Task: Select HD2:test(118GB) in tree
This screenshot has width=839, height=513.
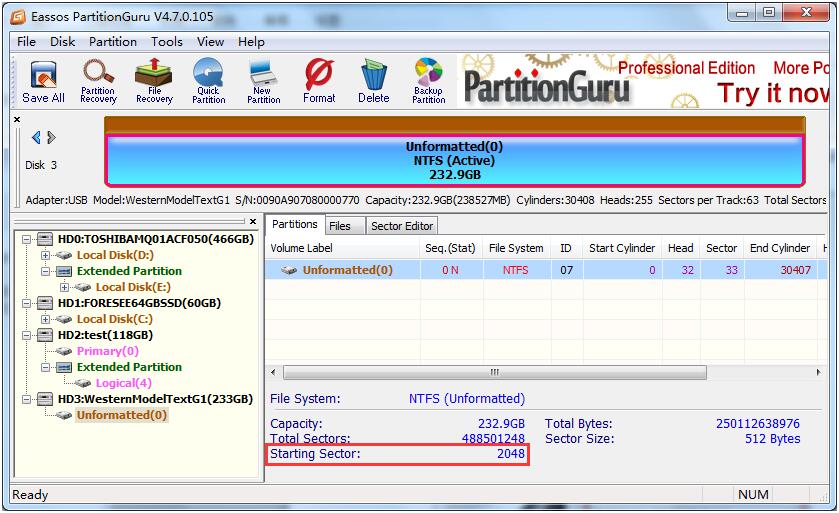Action: (105, 335)
